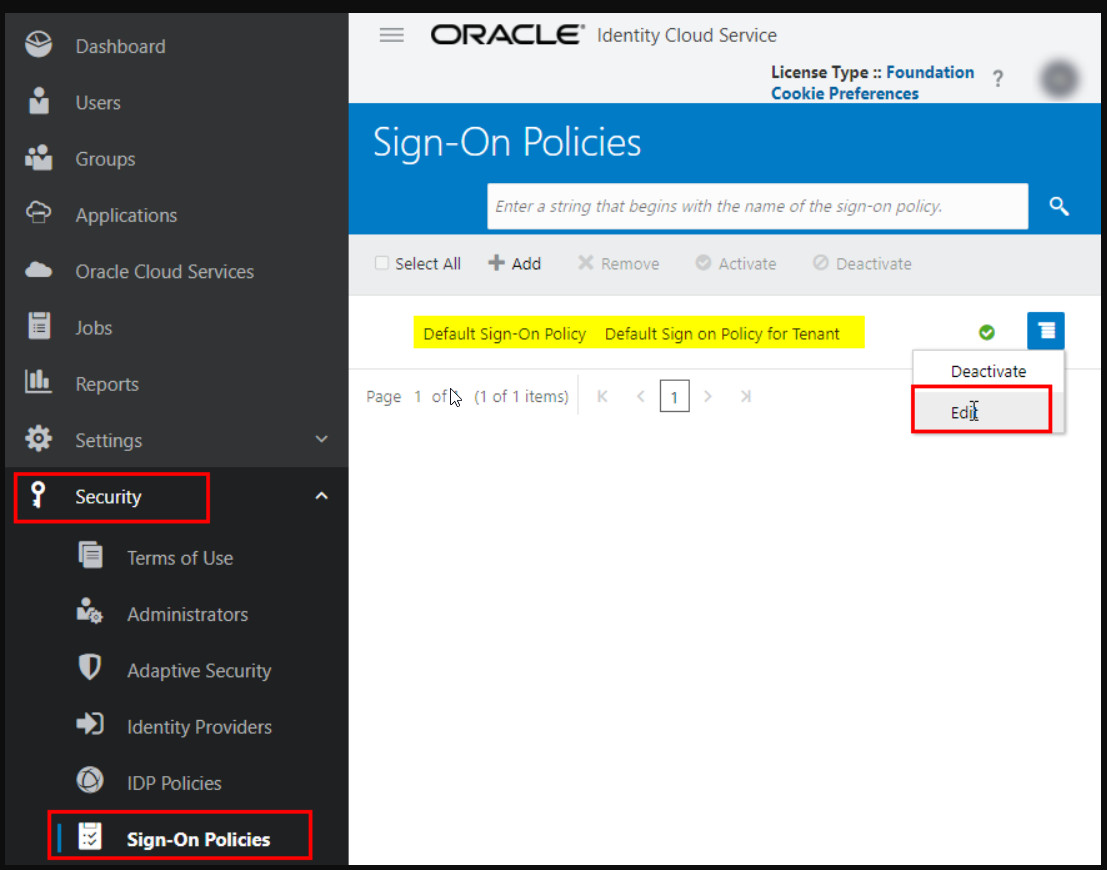Click the green active status check icon
Viewport: 1107px width, 870px height.
986,332
